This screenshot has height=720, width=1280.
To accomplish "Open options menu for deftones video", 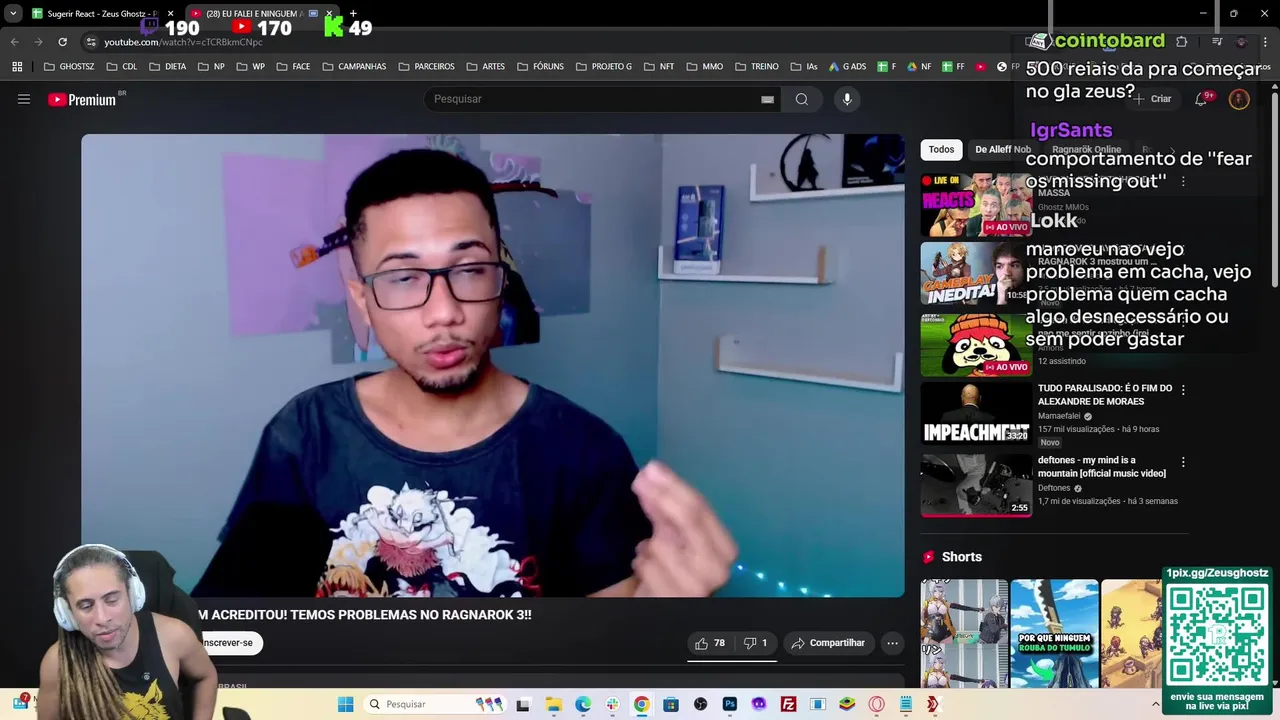I will 1183,462.
